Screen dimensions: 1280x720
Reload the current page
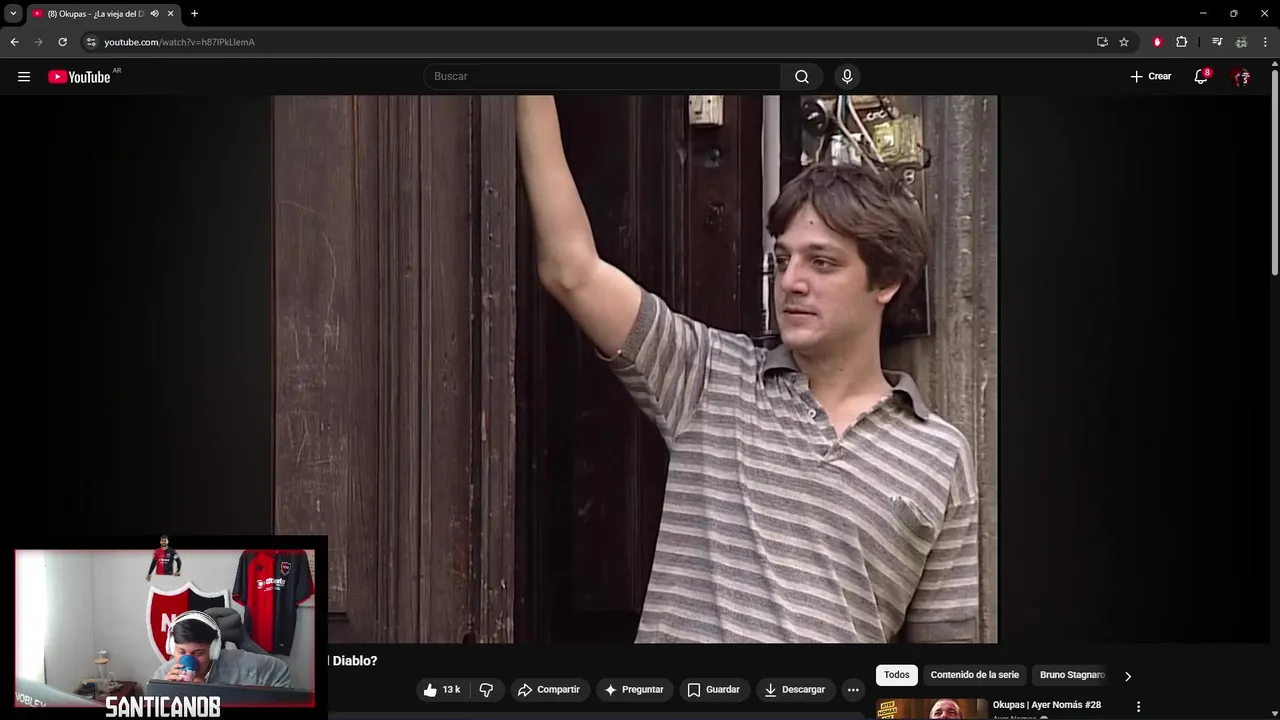coord(62,42)
